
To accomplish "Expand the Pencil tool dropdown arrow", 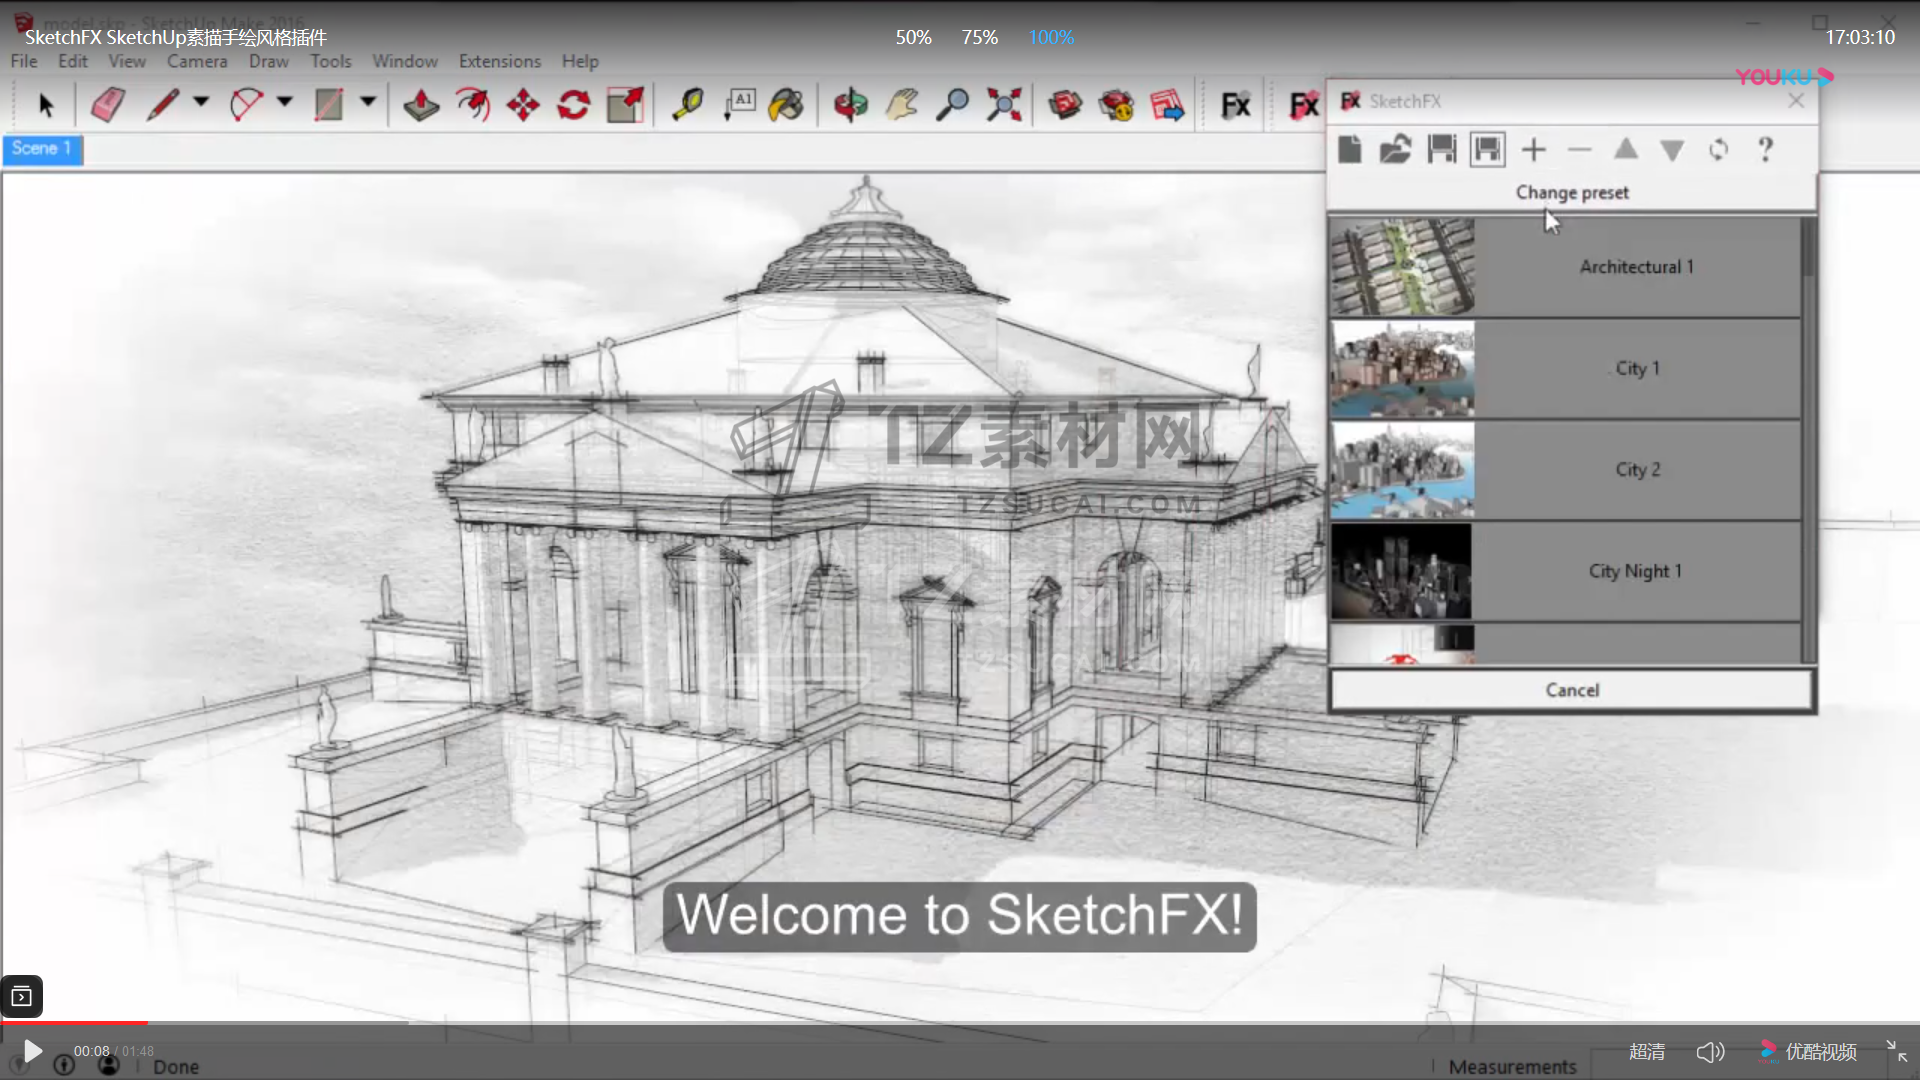I will click(x=201, y=102).
